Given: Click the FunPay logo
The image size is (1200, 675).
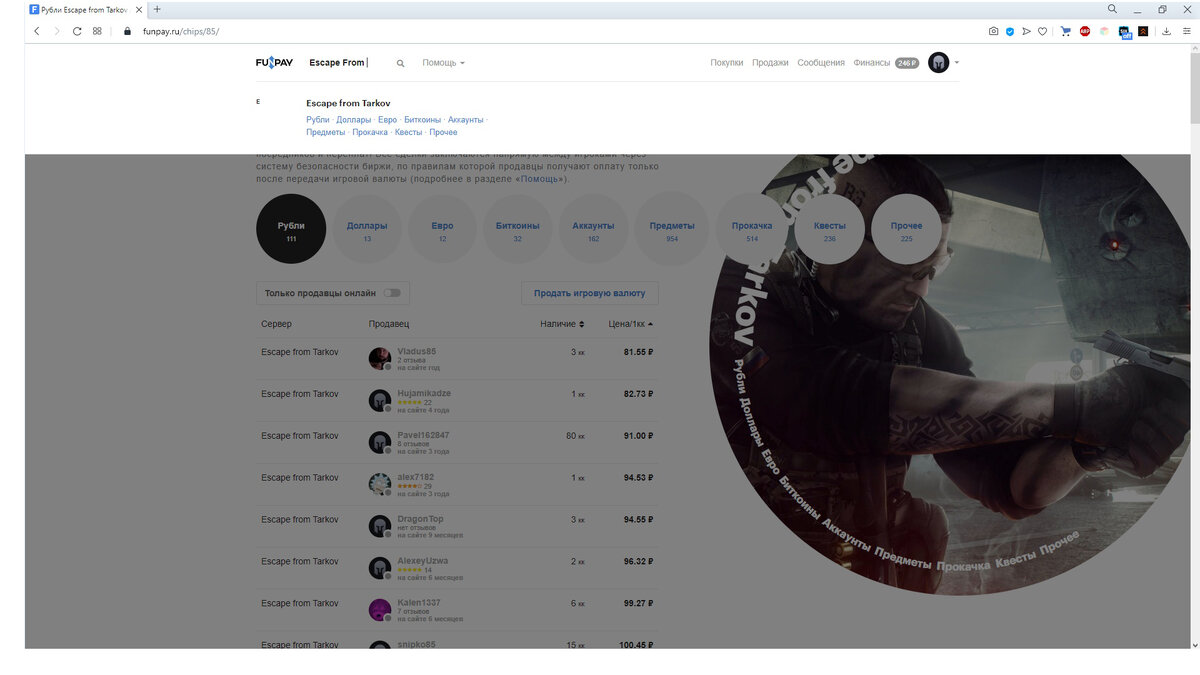Looking at the screenshot, I should tap(274, 62).
